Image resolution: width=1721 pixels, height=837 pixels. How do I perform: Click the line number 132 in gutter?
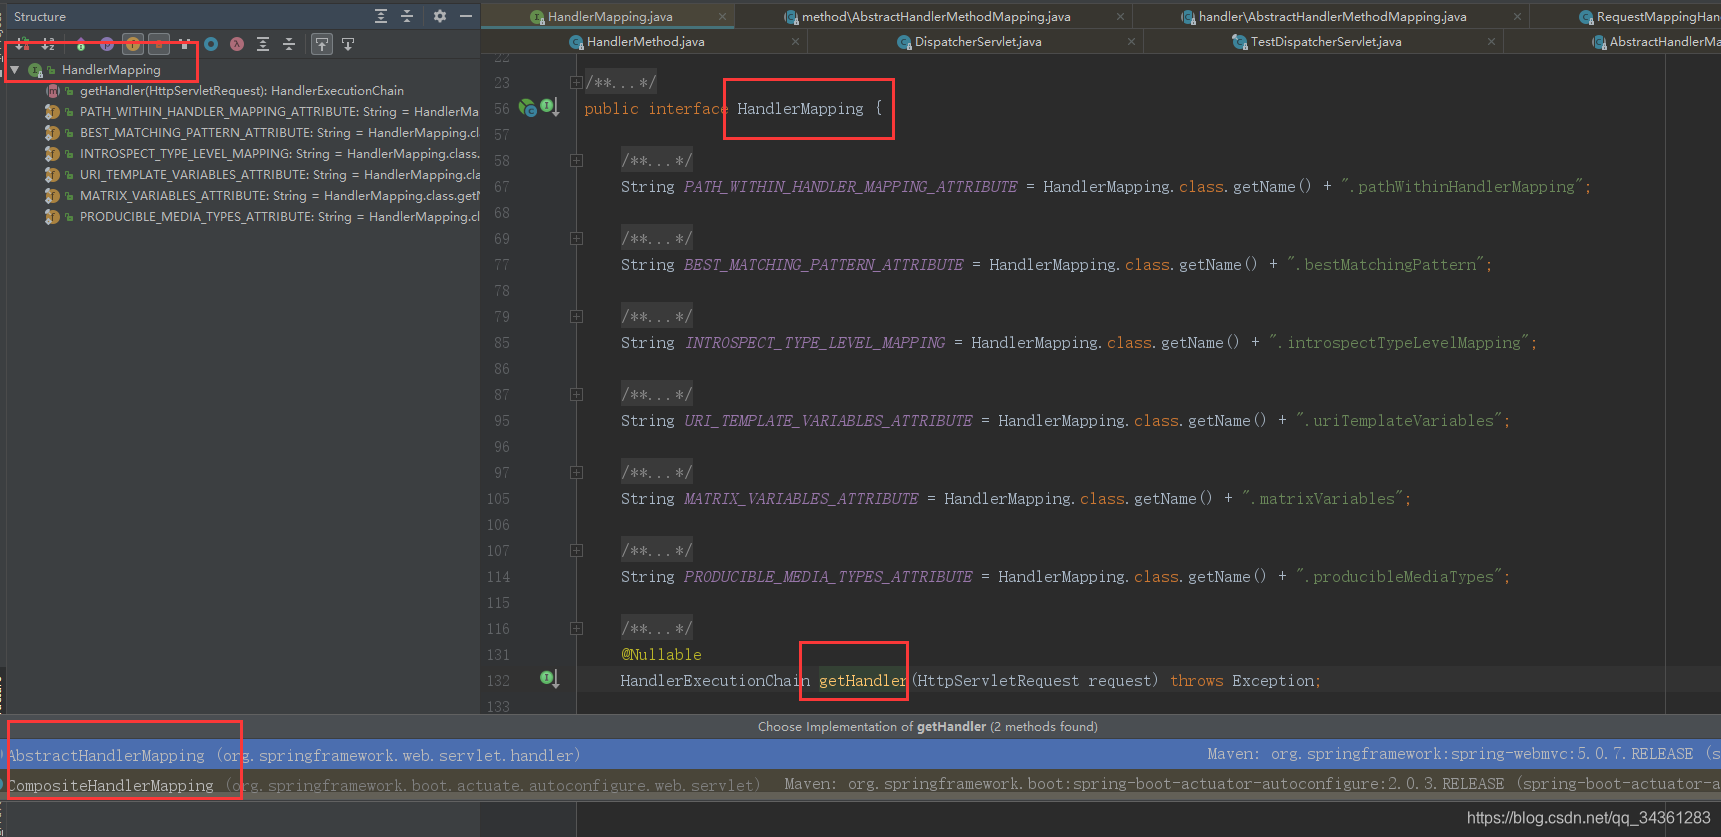coord(498,681)
